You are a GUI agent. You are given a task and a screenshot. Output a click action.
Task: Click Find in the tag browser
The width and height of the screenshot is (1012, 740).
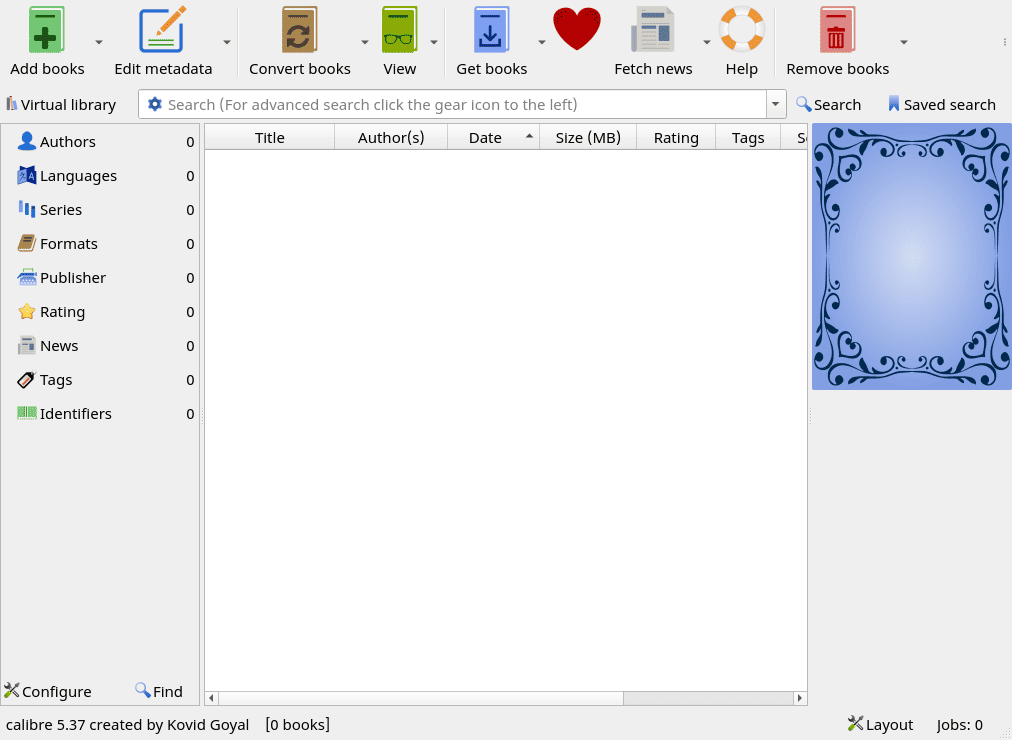(x=159, y=691)
